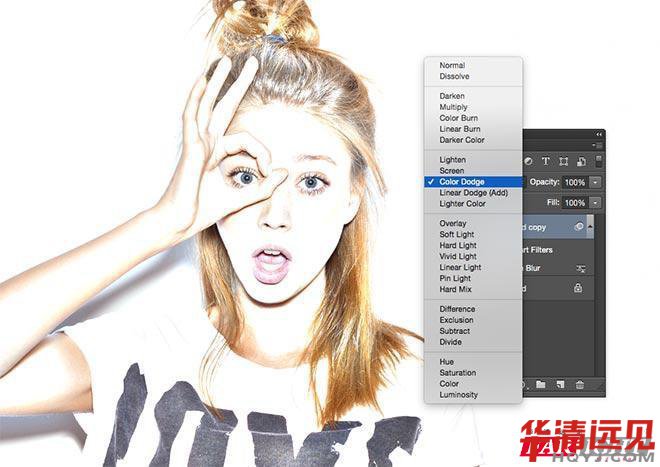Click the new group folder icon
660x467 pixels.
541,384
